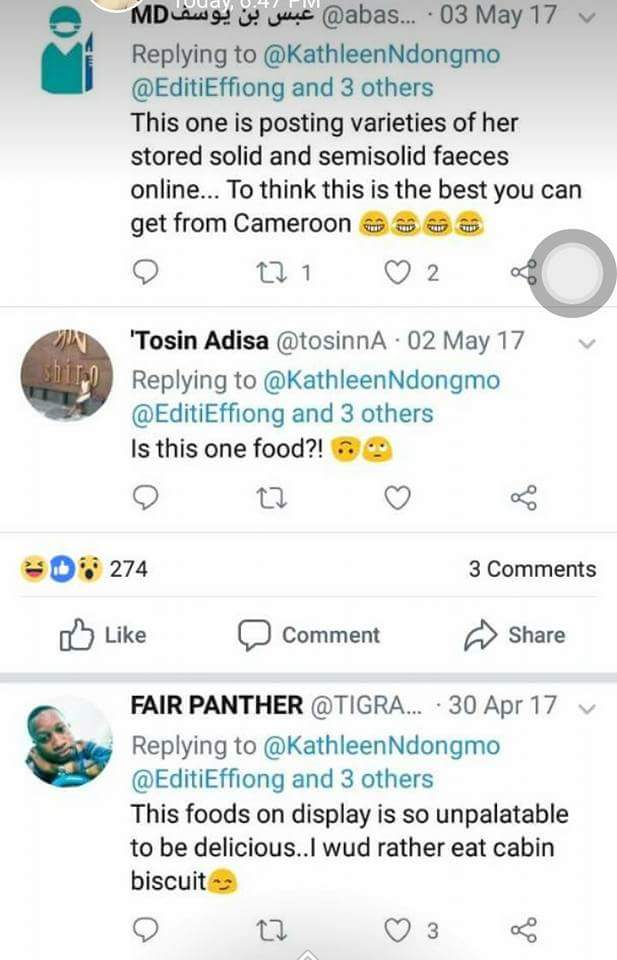Like the tweet with 2 likes

click(x=398, y=272)
